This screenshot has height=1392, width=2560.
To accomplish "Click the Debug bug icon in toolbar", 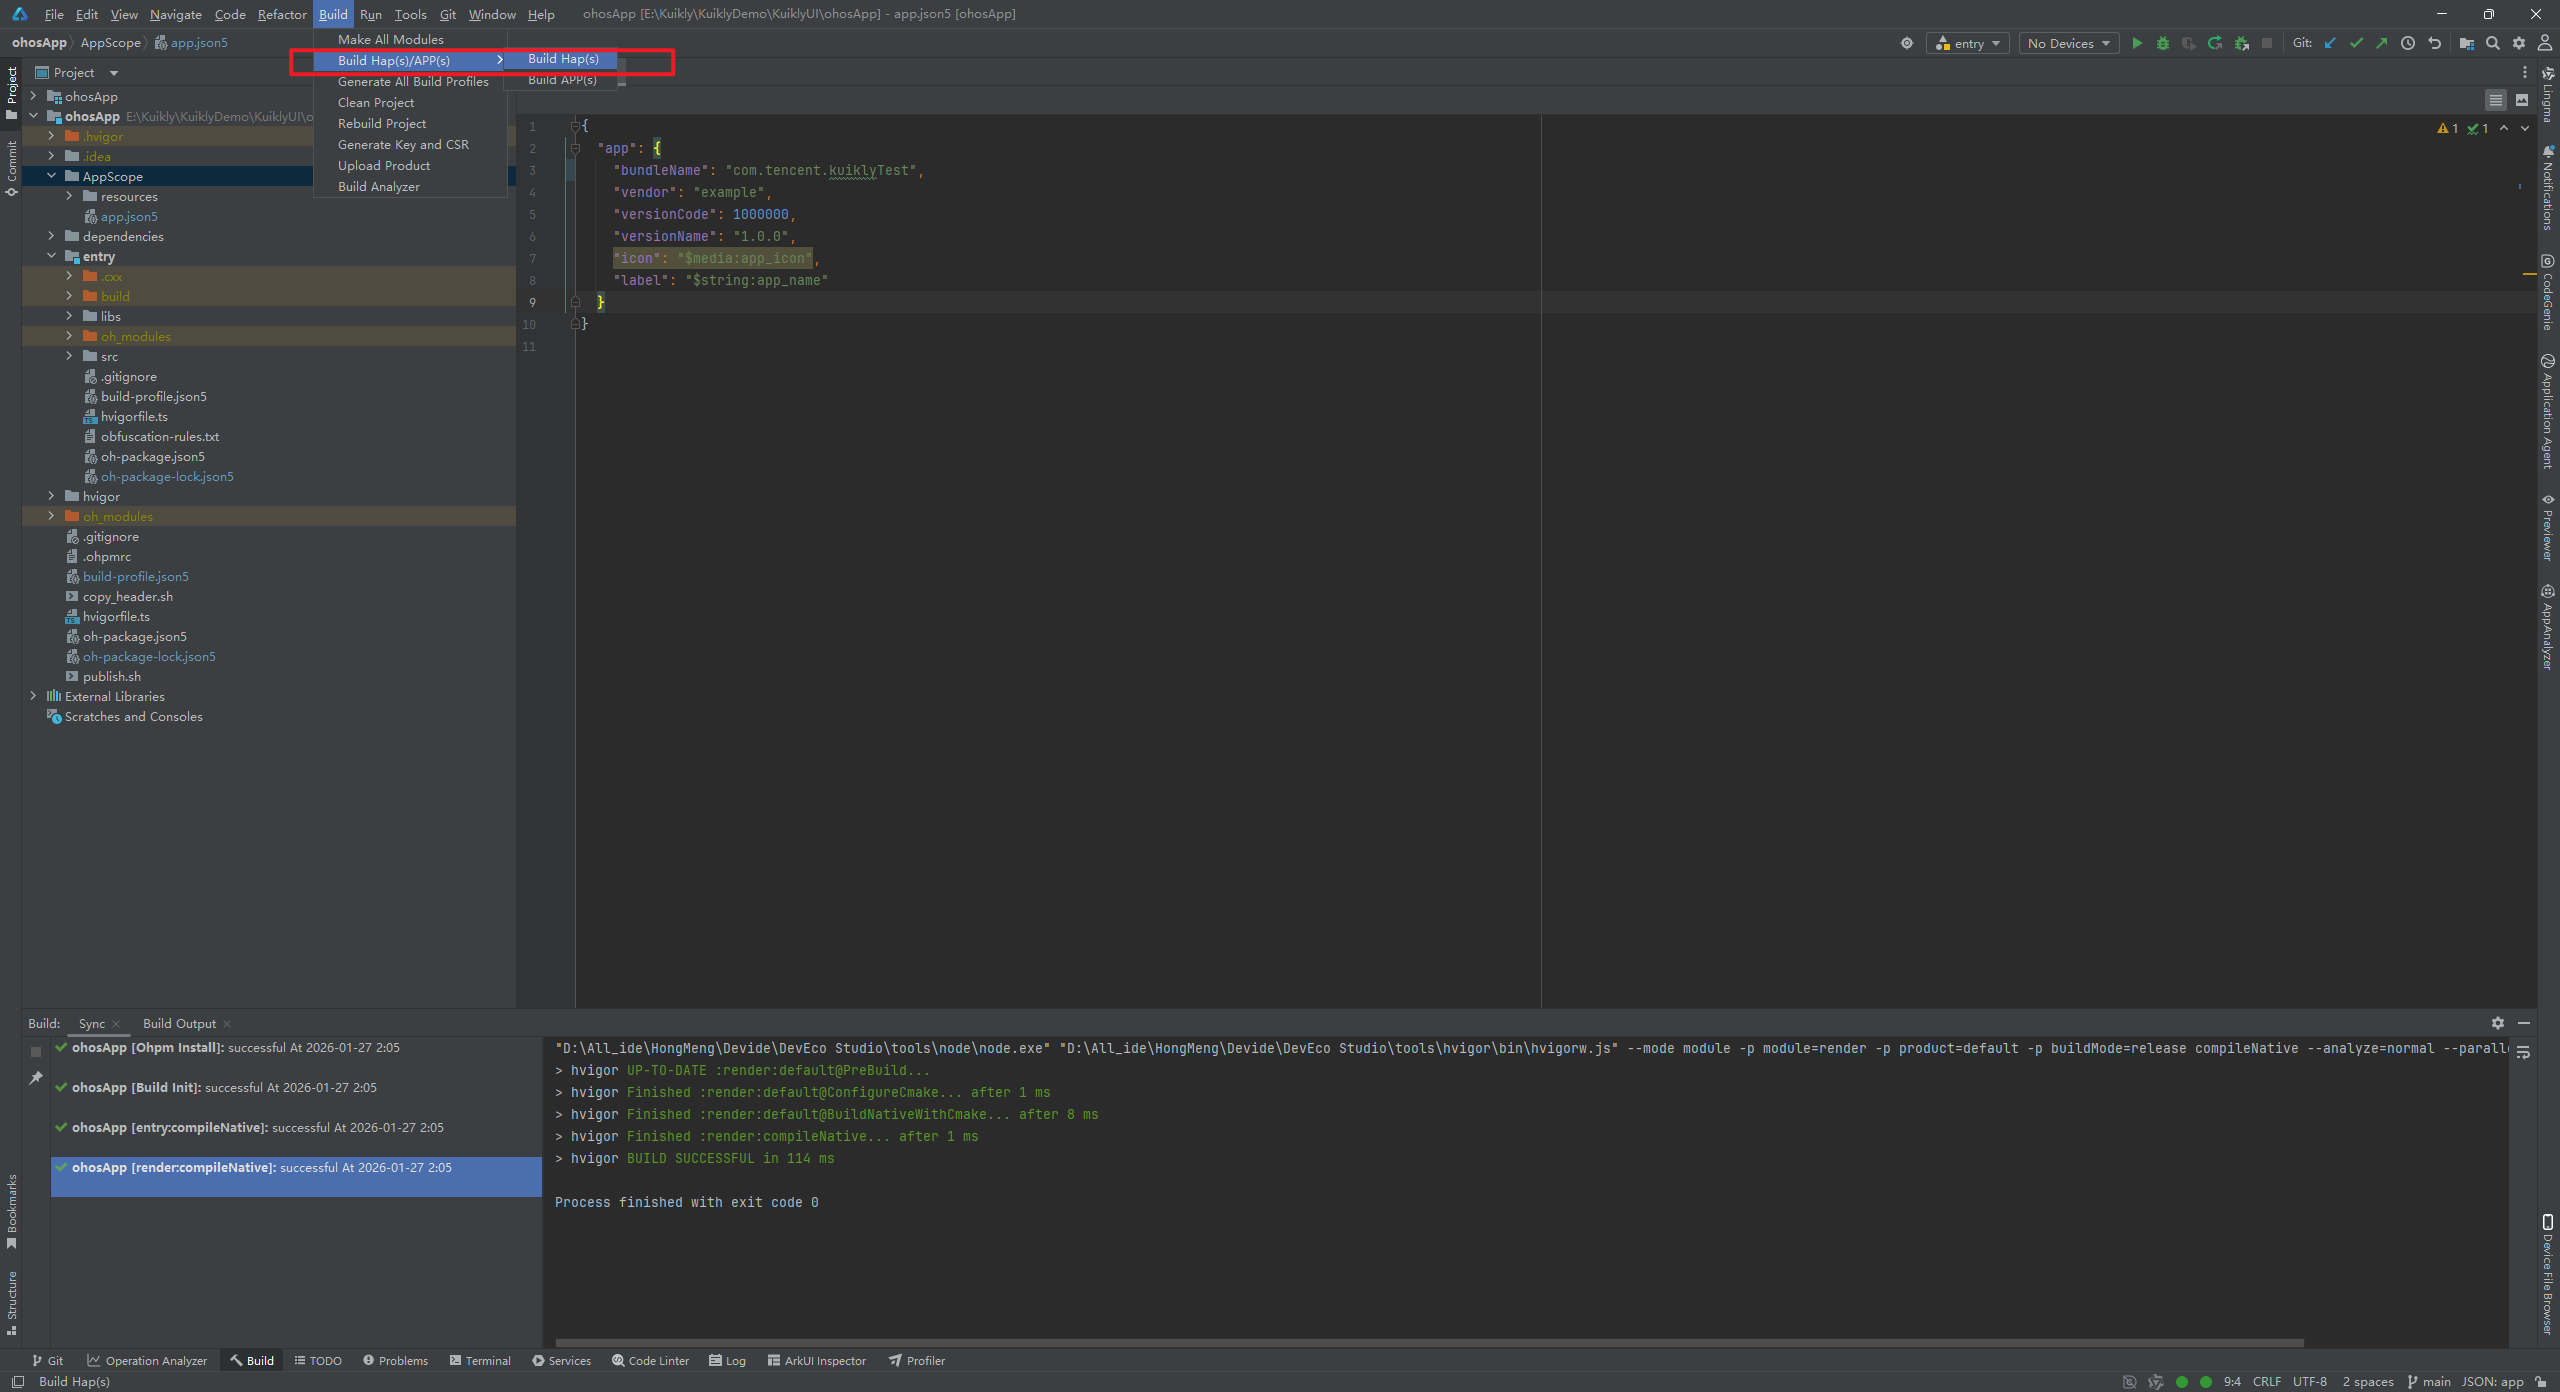I will pos(2163,43).
